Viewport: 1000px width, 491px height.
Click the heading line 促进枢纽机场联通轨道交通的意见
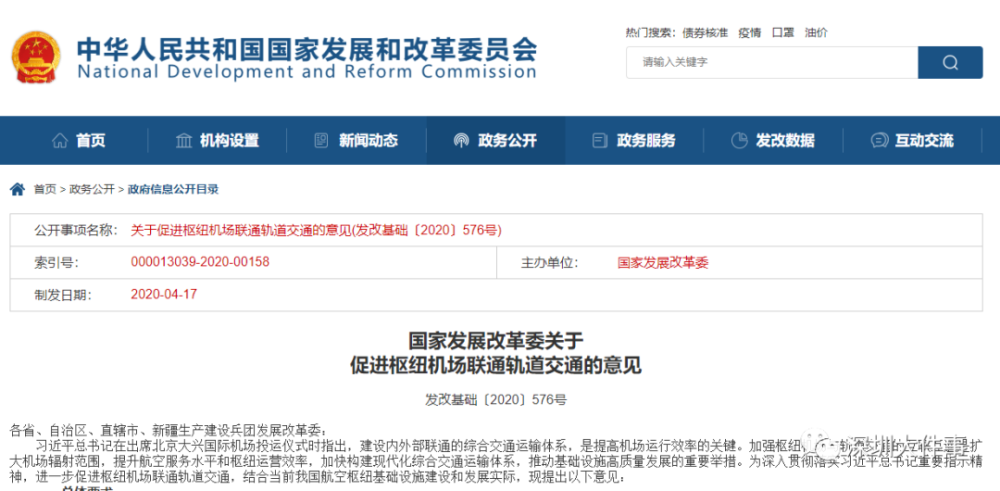coord(496,365)
